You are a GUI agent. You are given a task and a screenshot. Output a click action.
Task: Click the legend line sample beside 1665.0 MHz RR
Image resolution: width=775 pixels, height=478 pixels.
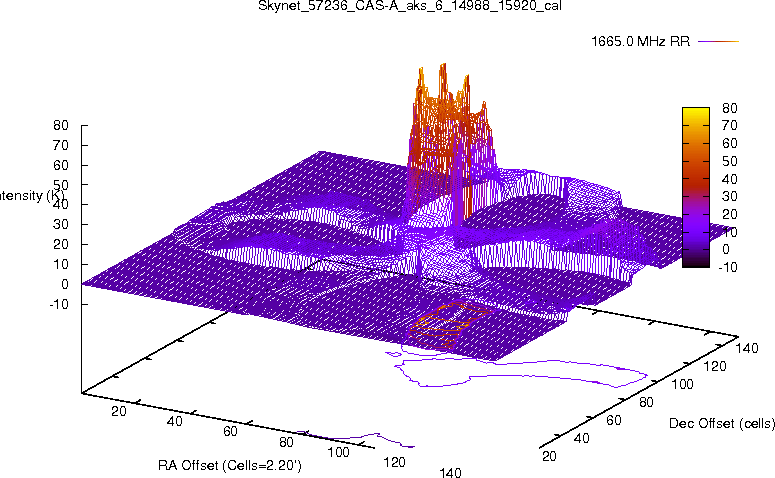pyautogui.click(x=718, y=42)
